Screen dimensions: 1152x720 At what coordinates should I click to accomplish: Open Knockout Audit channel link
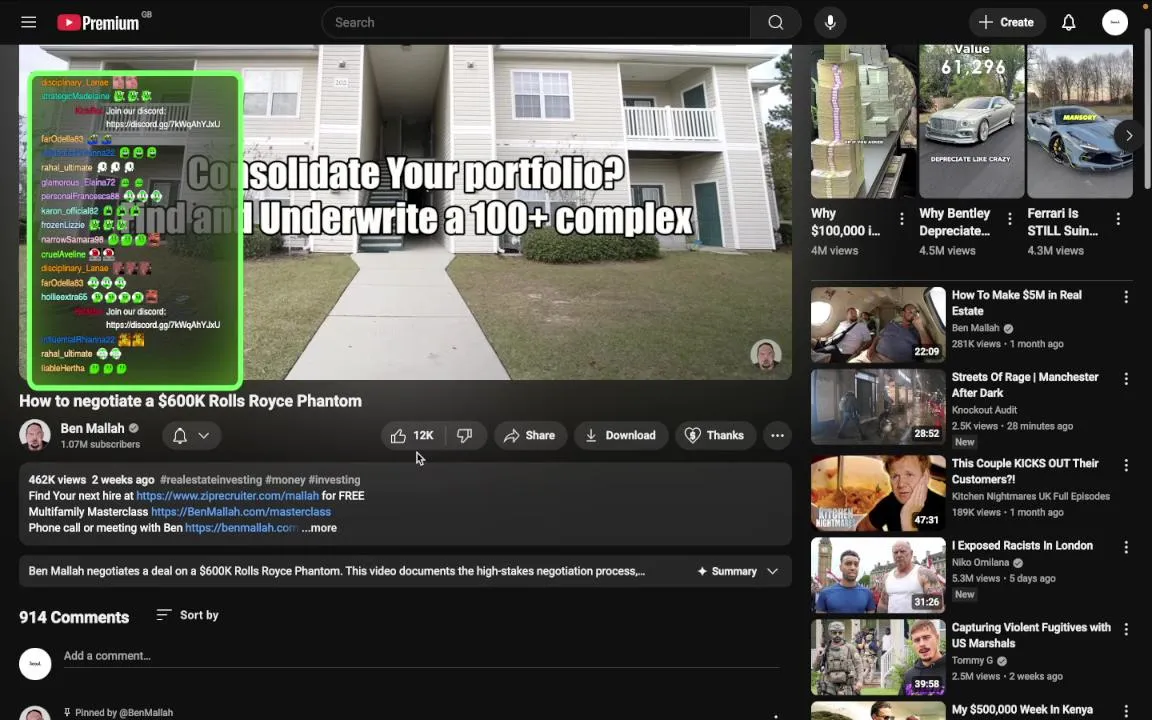click(x=984, y=410)
